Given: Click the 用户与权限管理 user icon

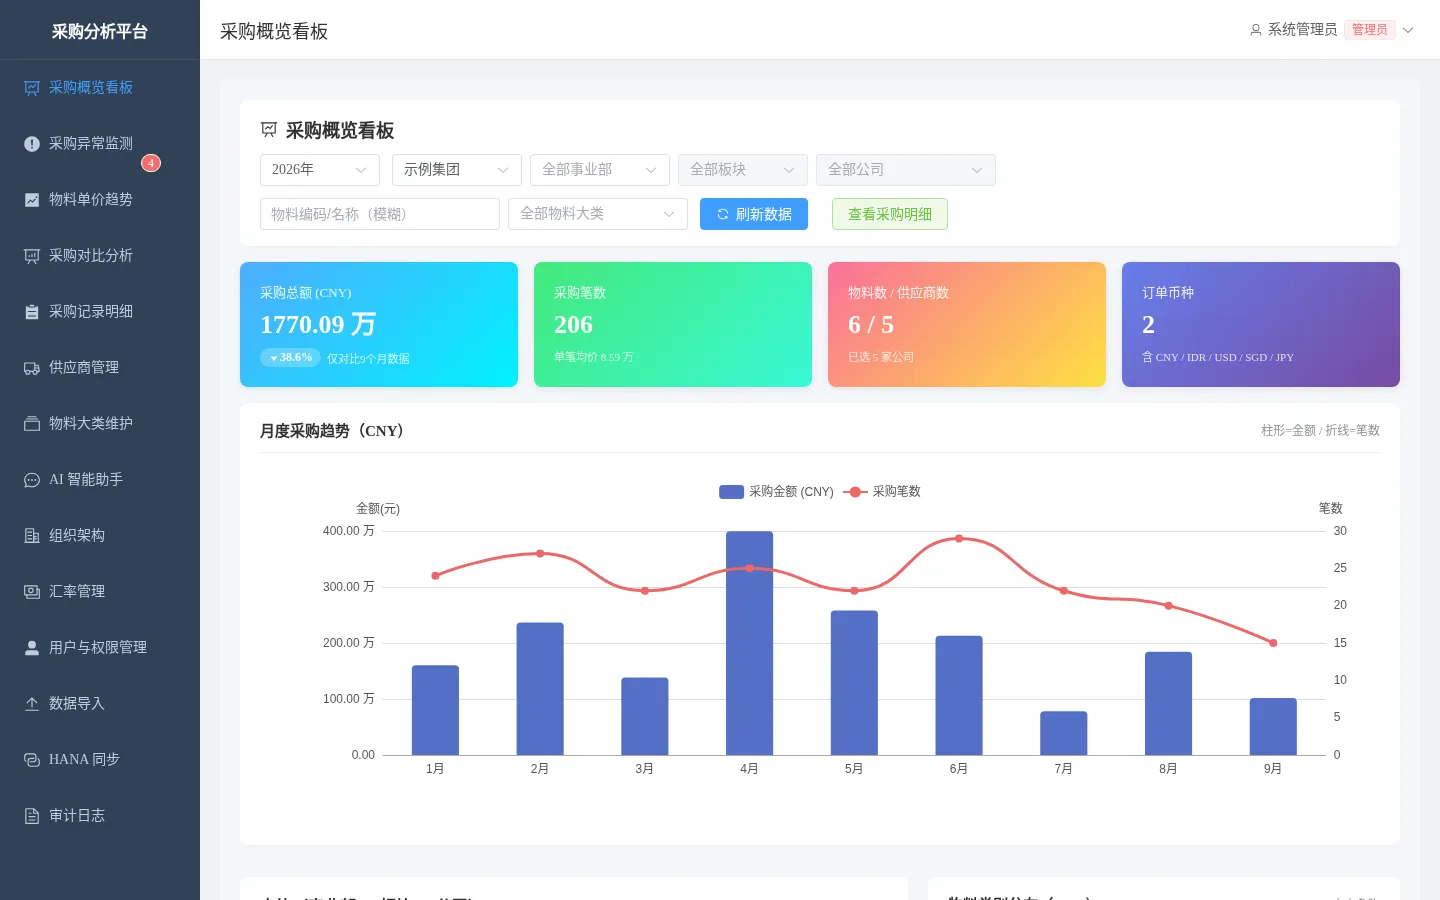Looking at the screenshot, I should pyautogui.click(x=32, y=648).
